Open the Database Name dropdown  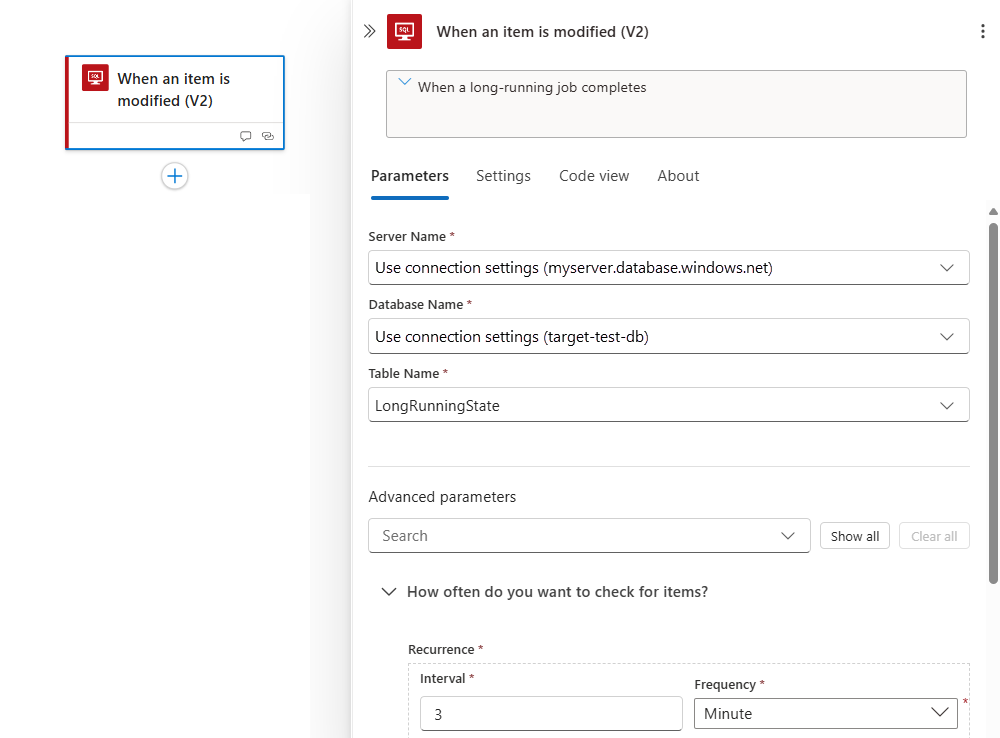coord(946,336)
